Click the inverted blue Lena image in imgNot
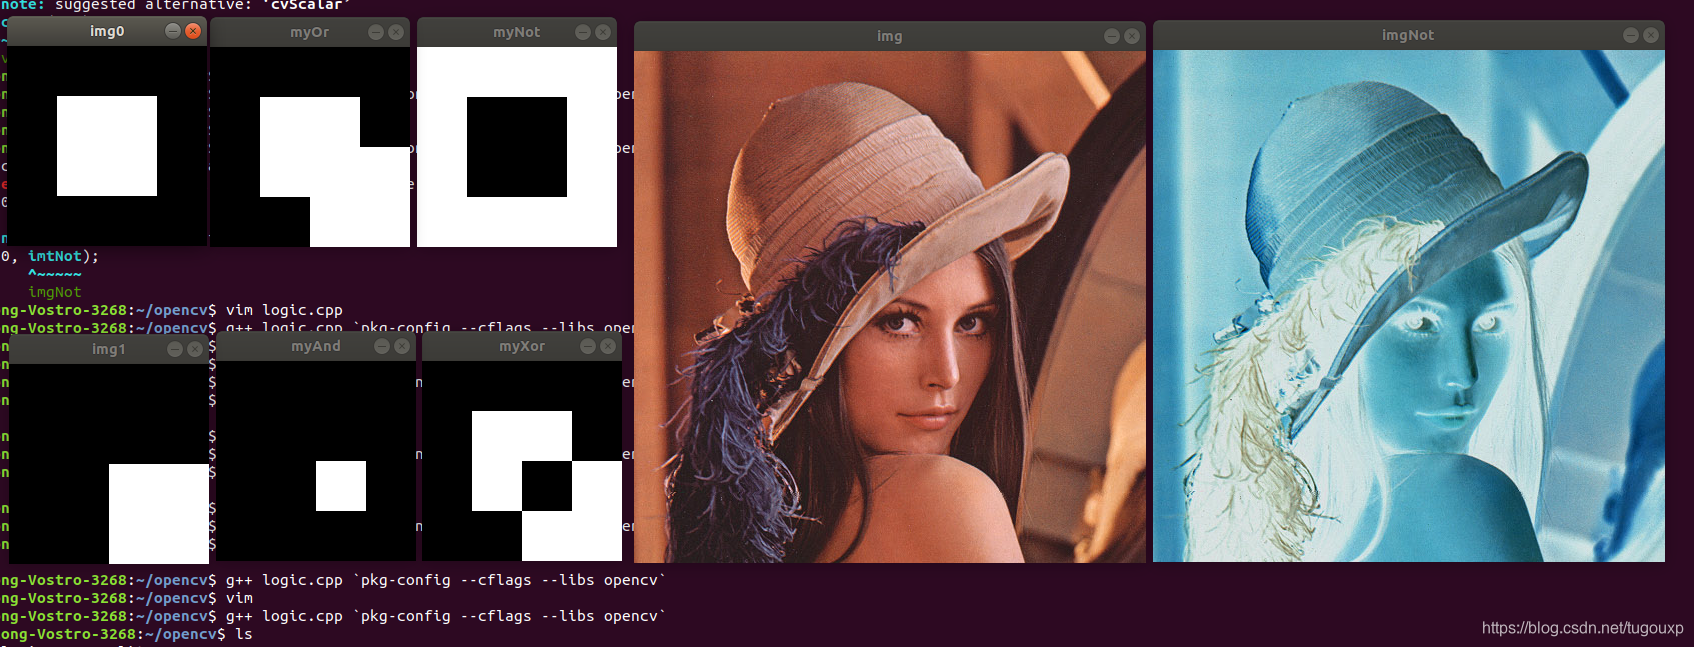The image size is (1694, 647). pyautogui.click(x=1409, y=306)
